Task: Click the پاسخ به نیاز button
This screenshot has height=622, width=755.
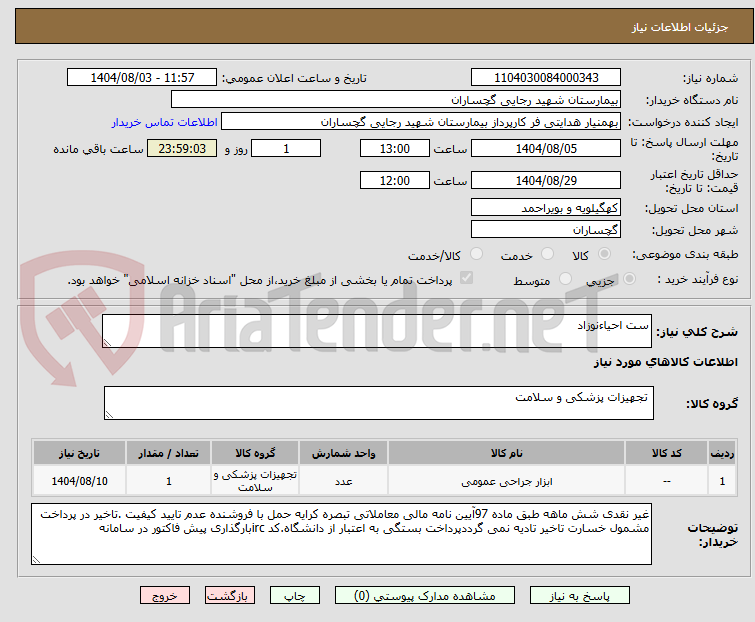Action: point(580,596)
